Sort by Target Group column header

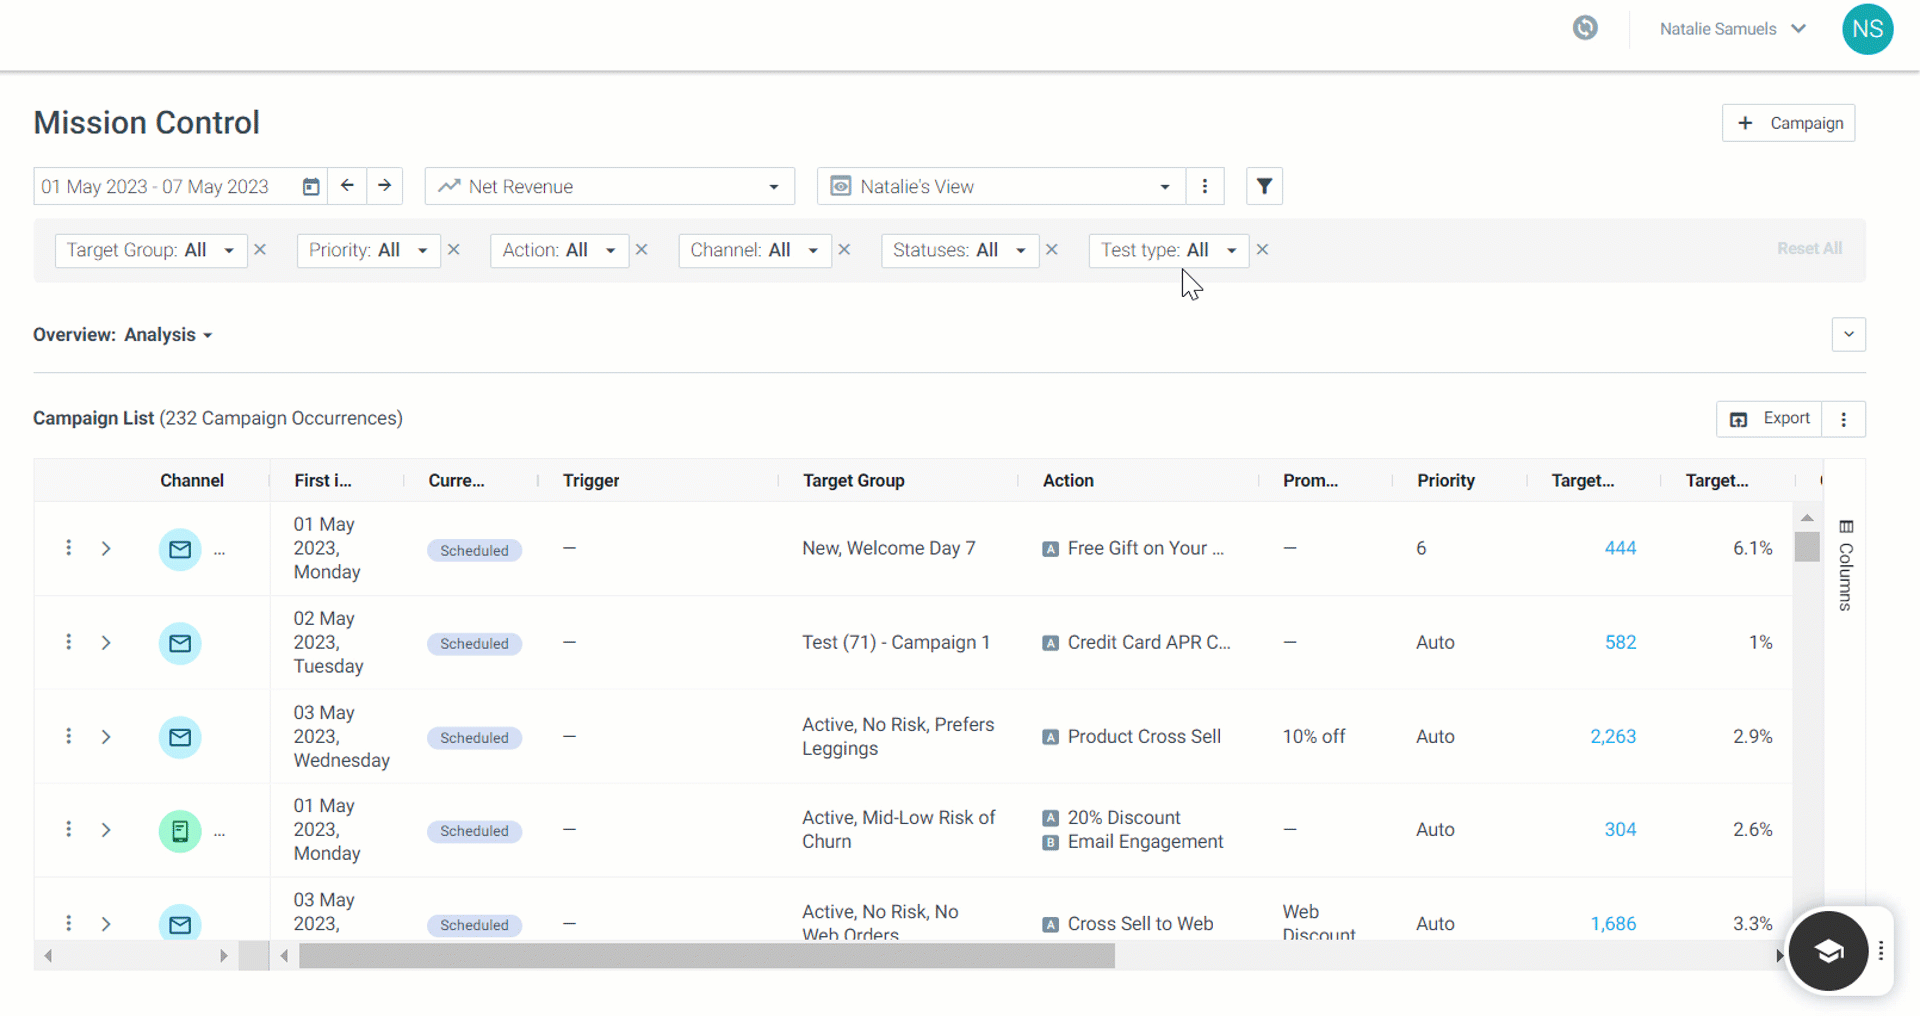click(853, 481)
